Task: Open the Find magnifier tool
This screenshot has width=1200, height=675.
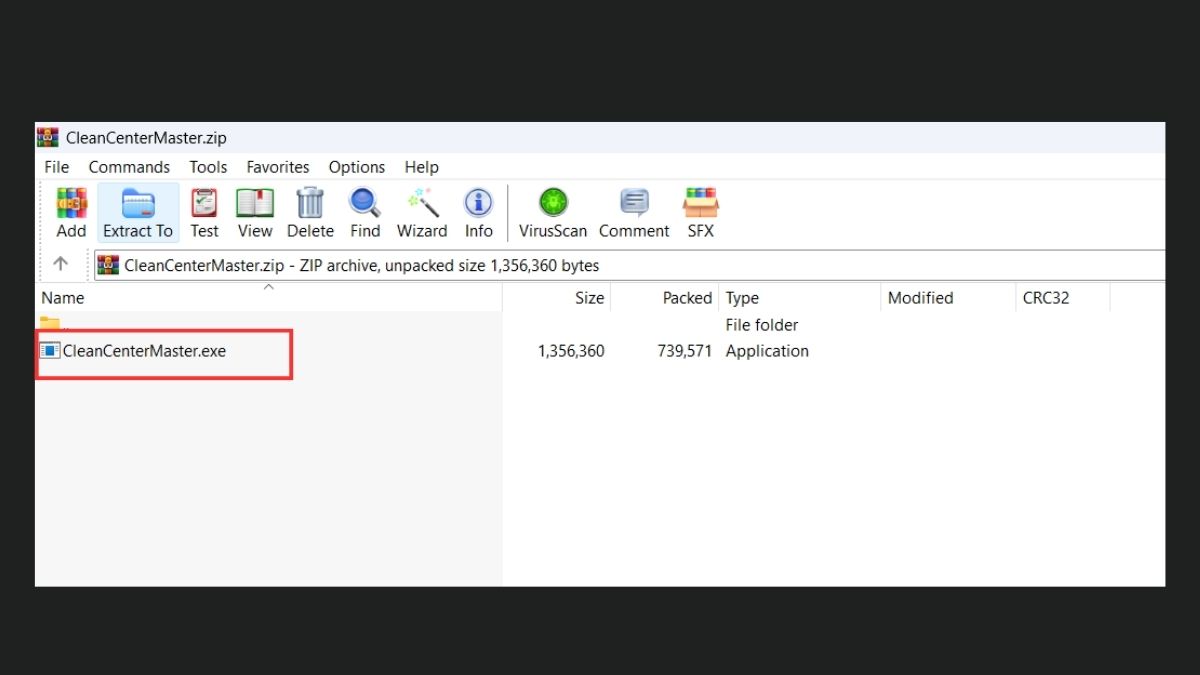Action: [365, 213]
